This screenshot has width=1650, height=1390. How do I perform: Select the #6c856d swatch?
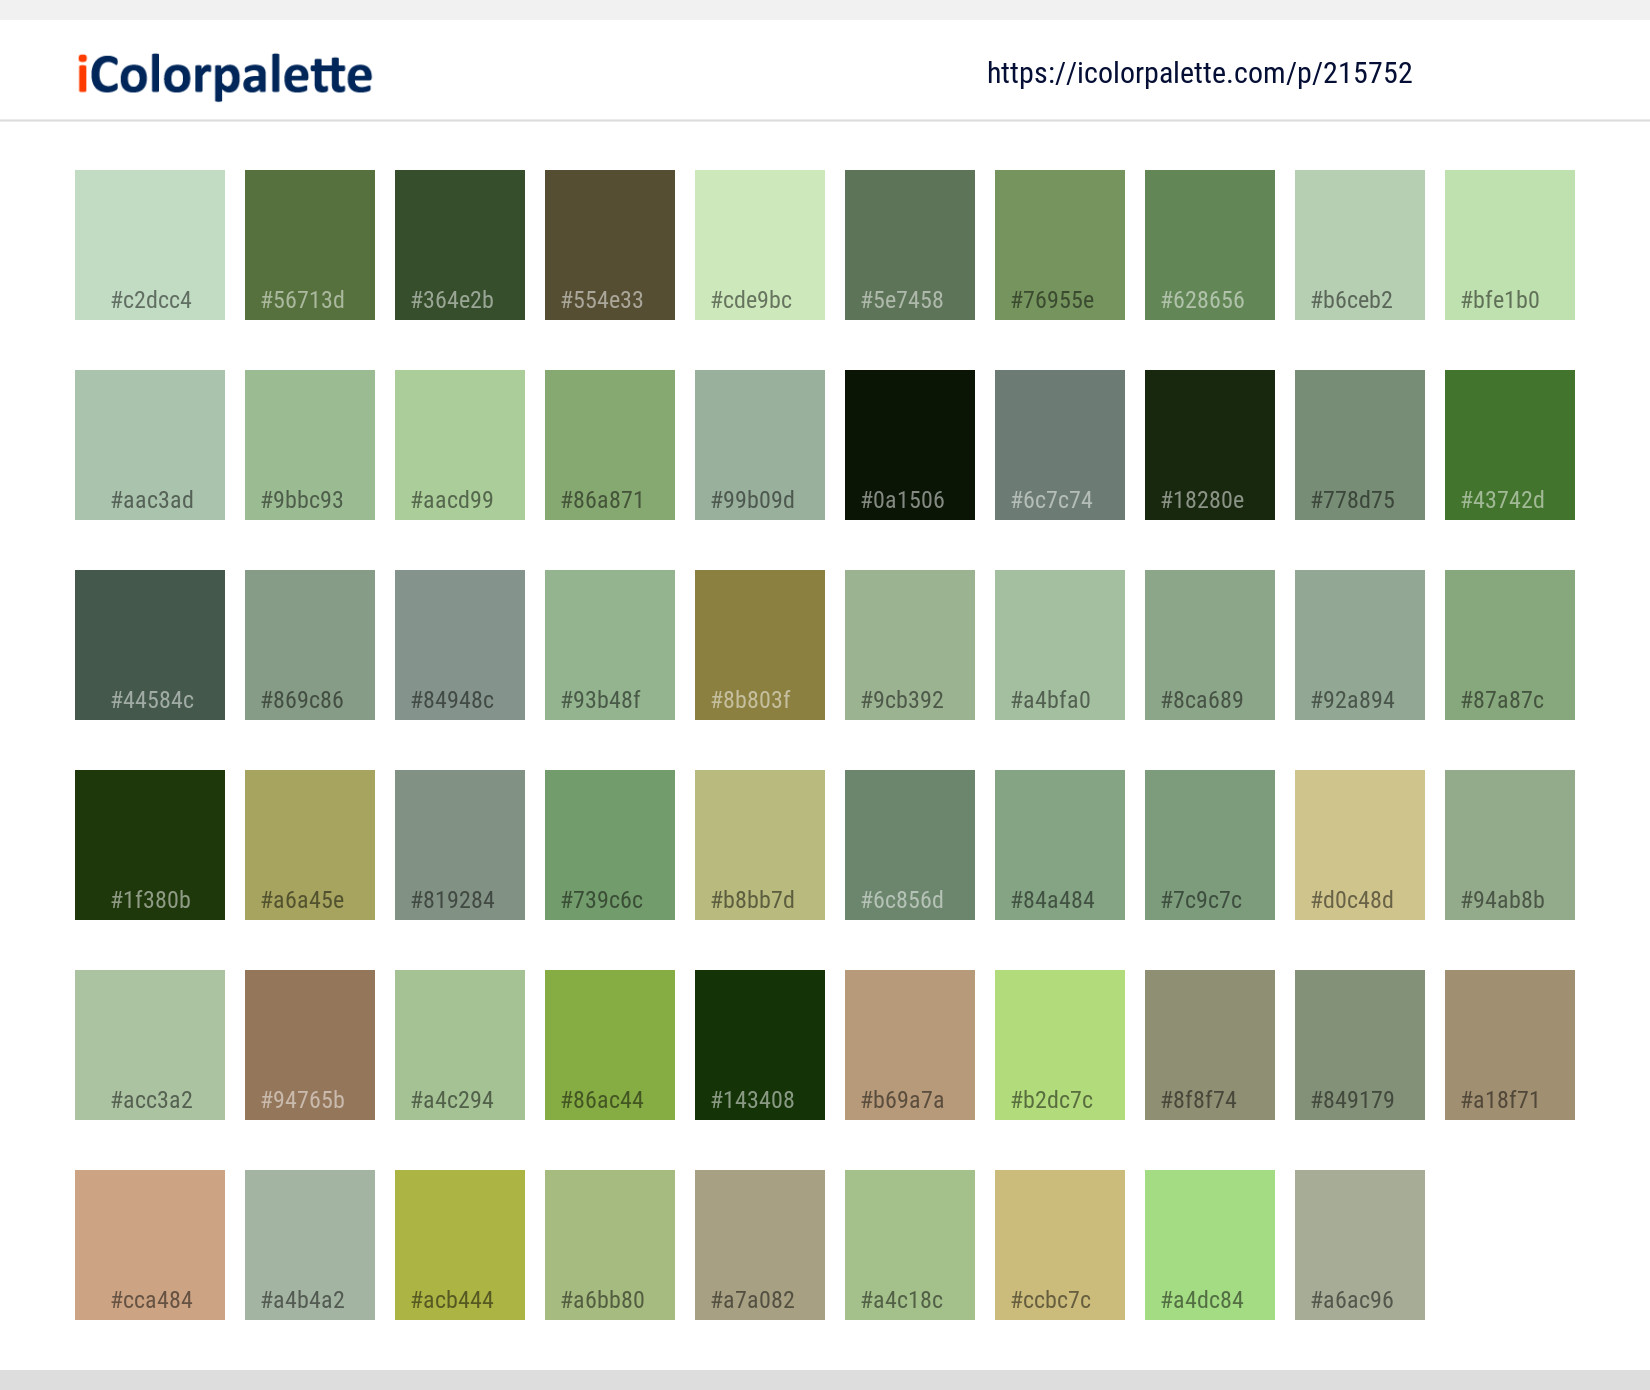click(x=910, y=845)
